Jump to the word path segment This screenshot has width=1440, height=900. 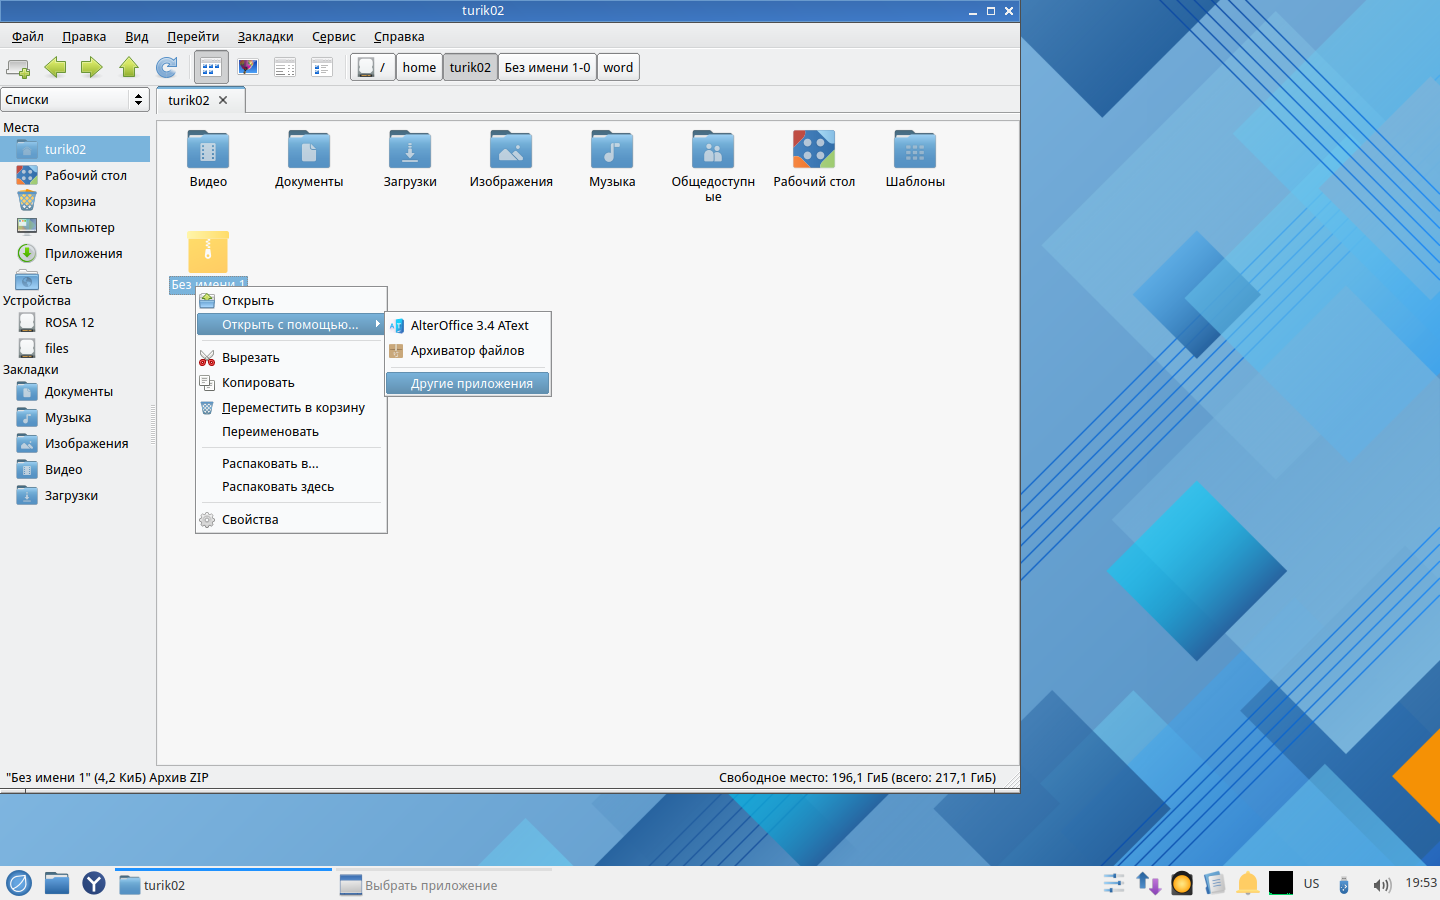pyautogui.click(x=618, y=67)
